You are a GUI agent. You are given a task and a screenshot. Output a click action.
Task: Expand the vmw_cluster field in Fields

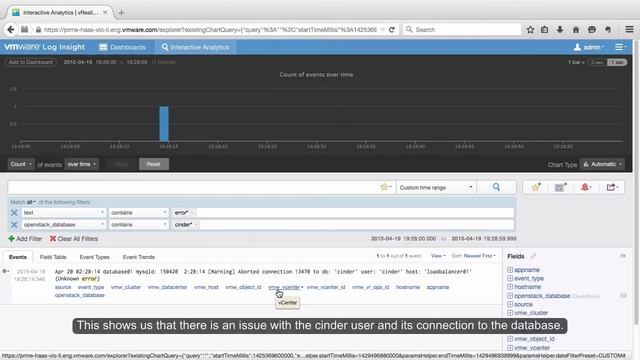coord(510,313)
